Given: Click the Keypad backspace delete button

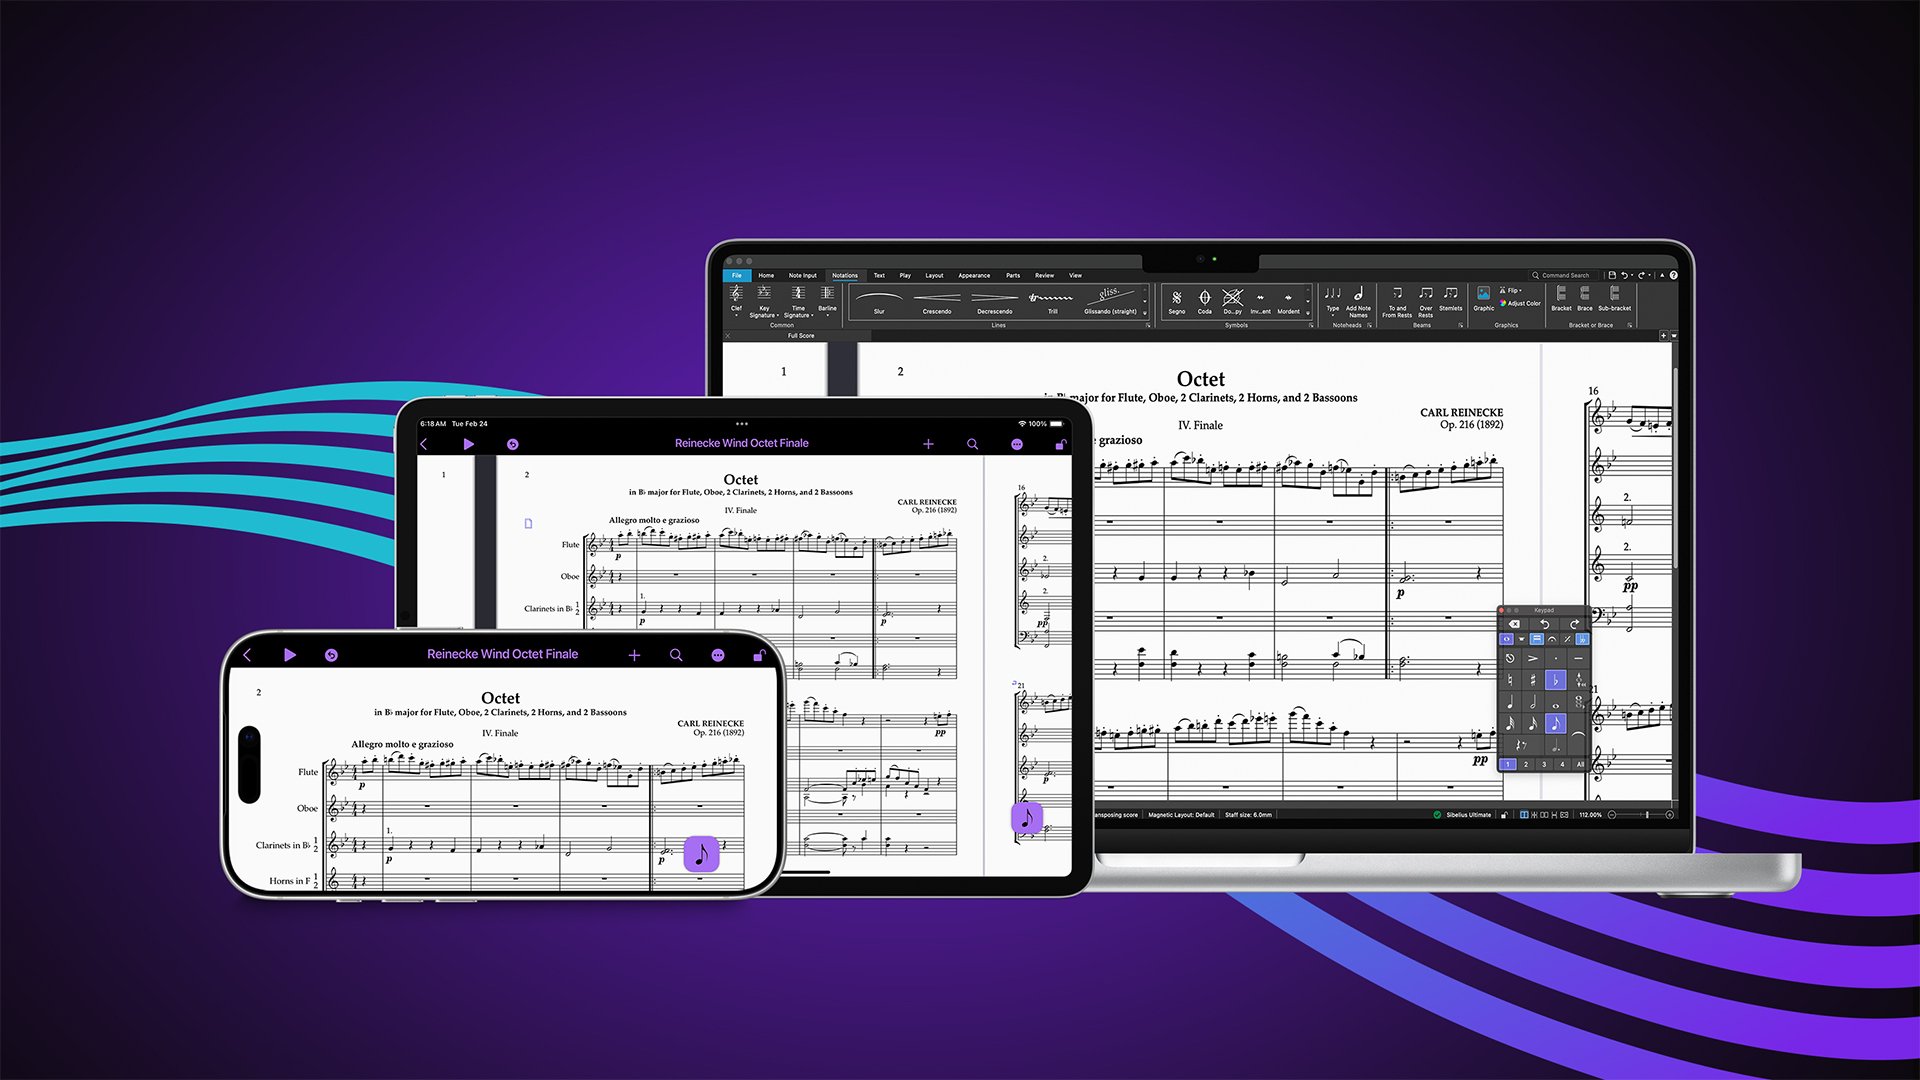Looking at the screenshot, I should click(x=1514, y=624).
